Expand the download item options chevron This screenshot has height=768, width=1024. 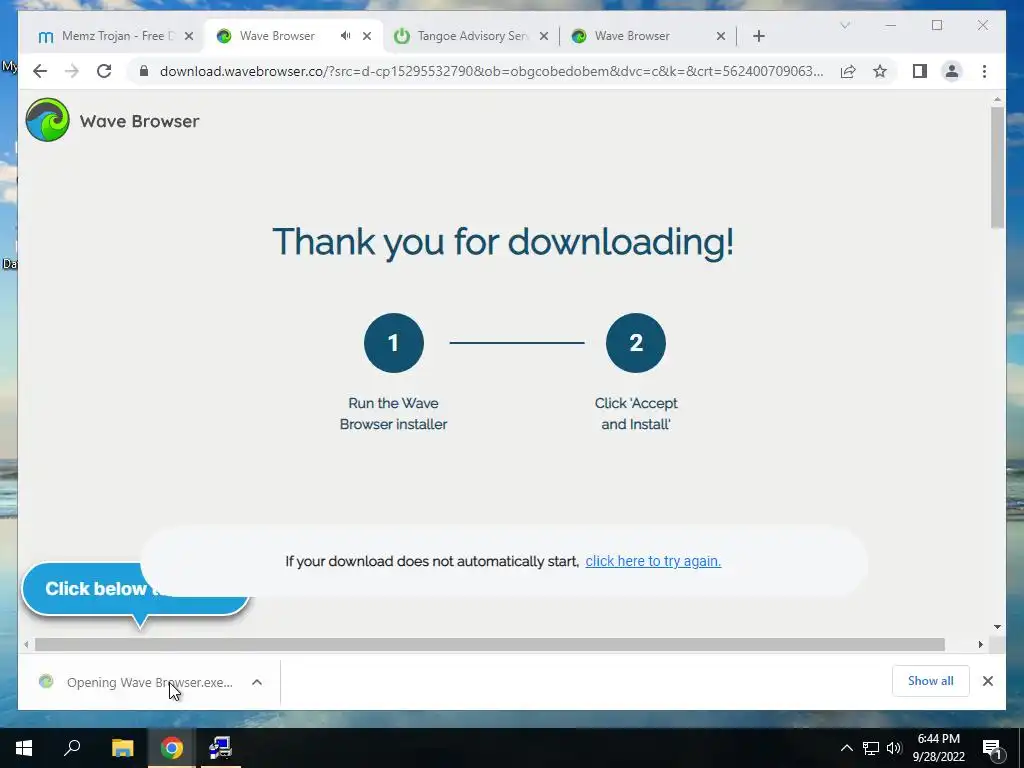click(257, 682)
